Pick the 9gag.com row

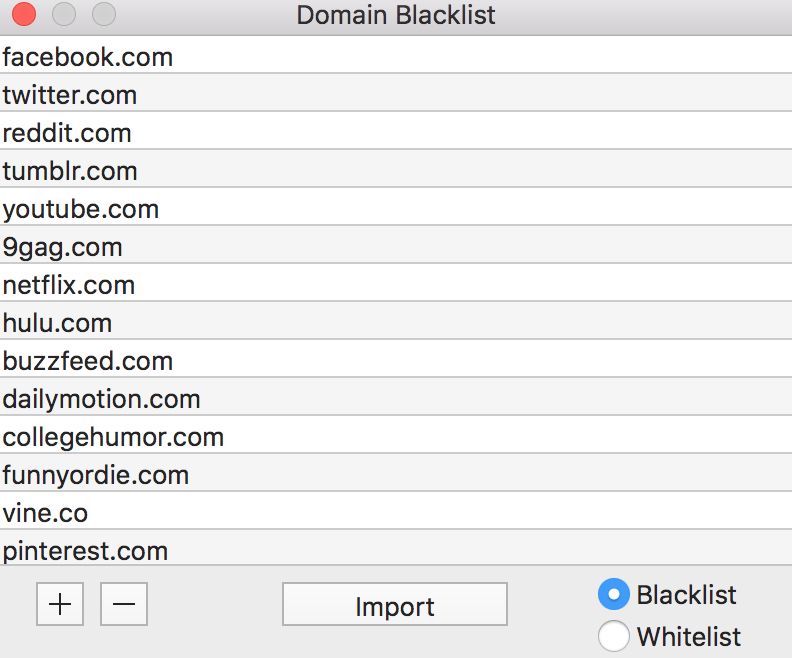(x=62, y=247)
